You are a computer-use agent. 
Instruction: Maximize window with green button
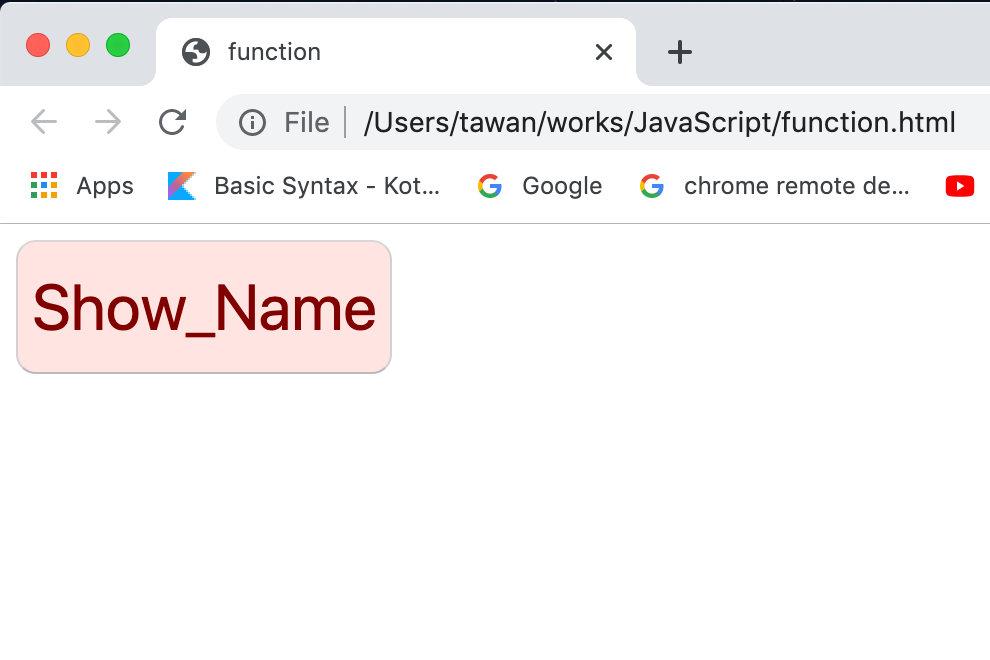click(x=118, y=45)
